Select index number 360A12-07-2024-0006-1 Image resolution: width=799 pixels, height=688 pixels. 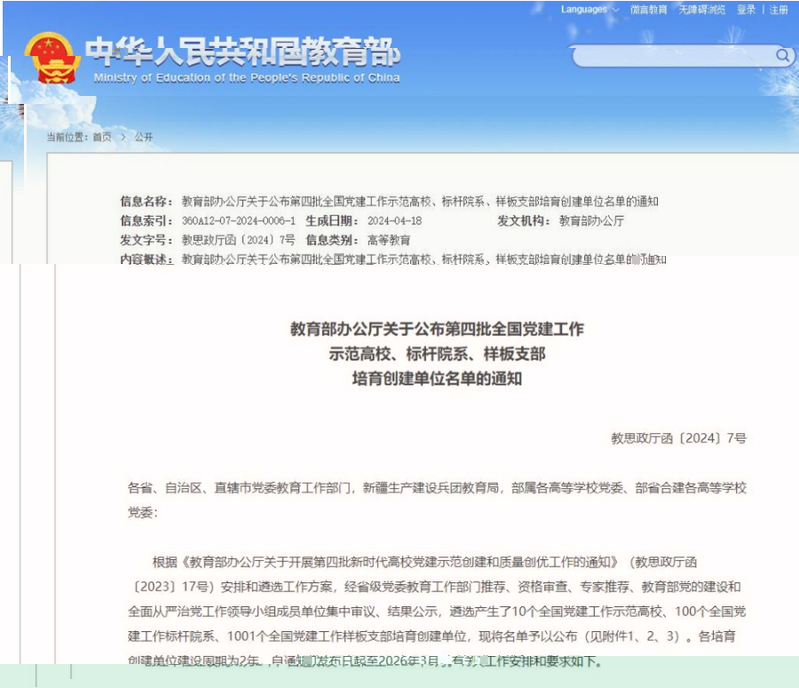238,221
